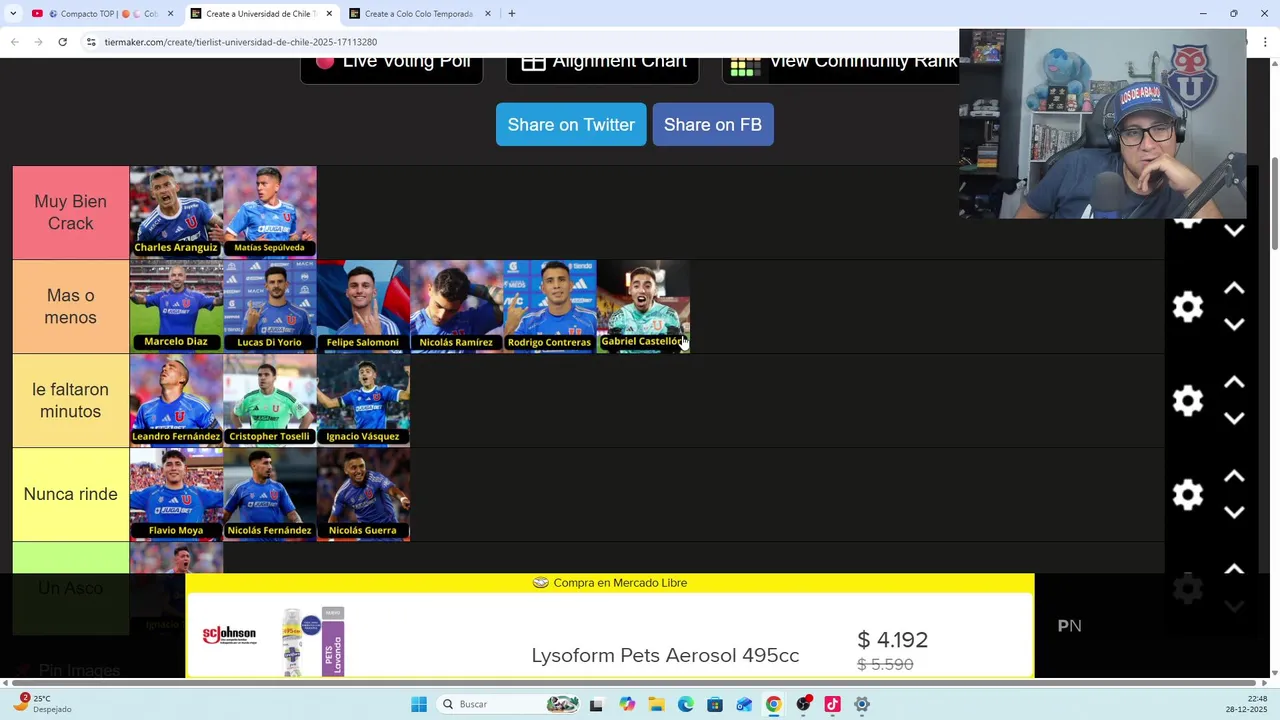Select Ignacio Vásquez player image
Image resolution: width=1280 pixels, height=720 pixels.
pyautogui.click(x=363, y=400)
